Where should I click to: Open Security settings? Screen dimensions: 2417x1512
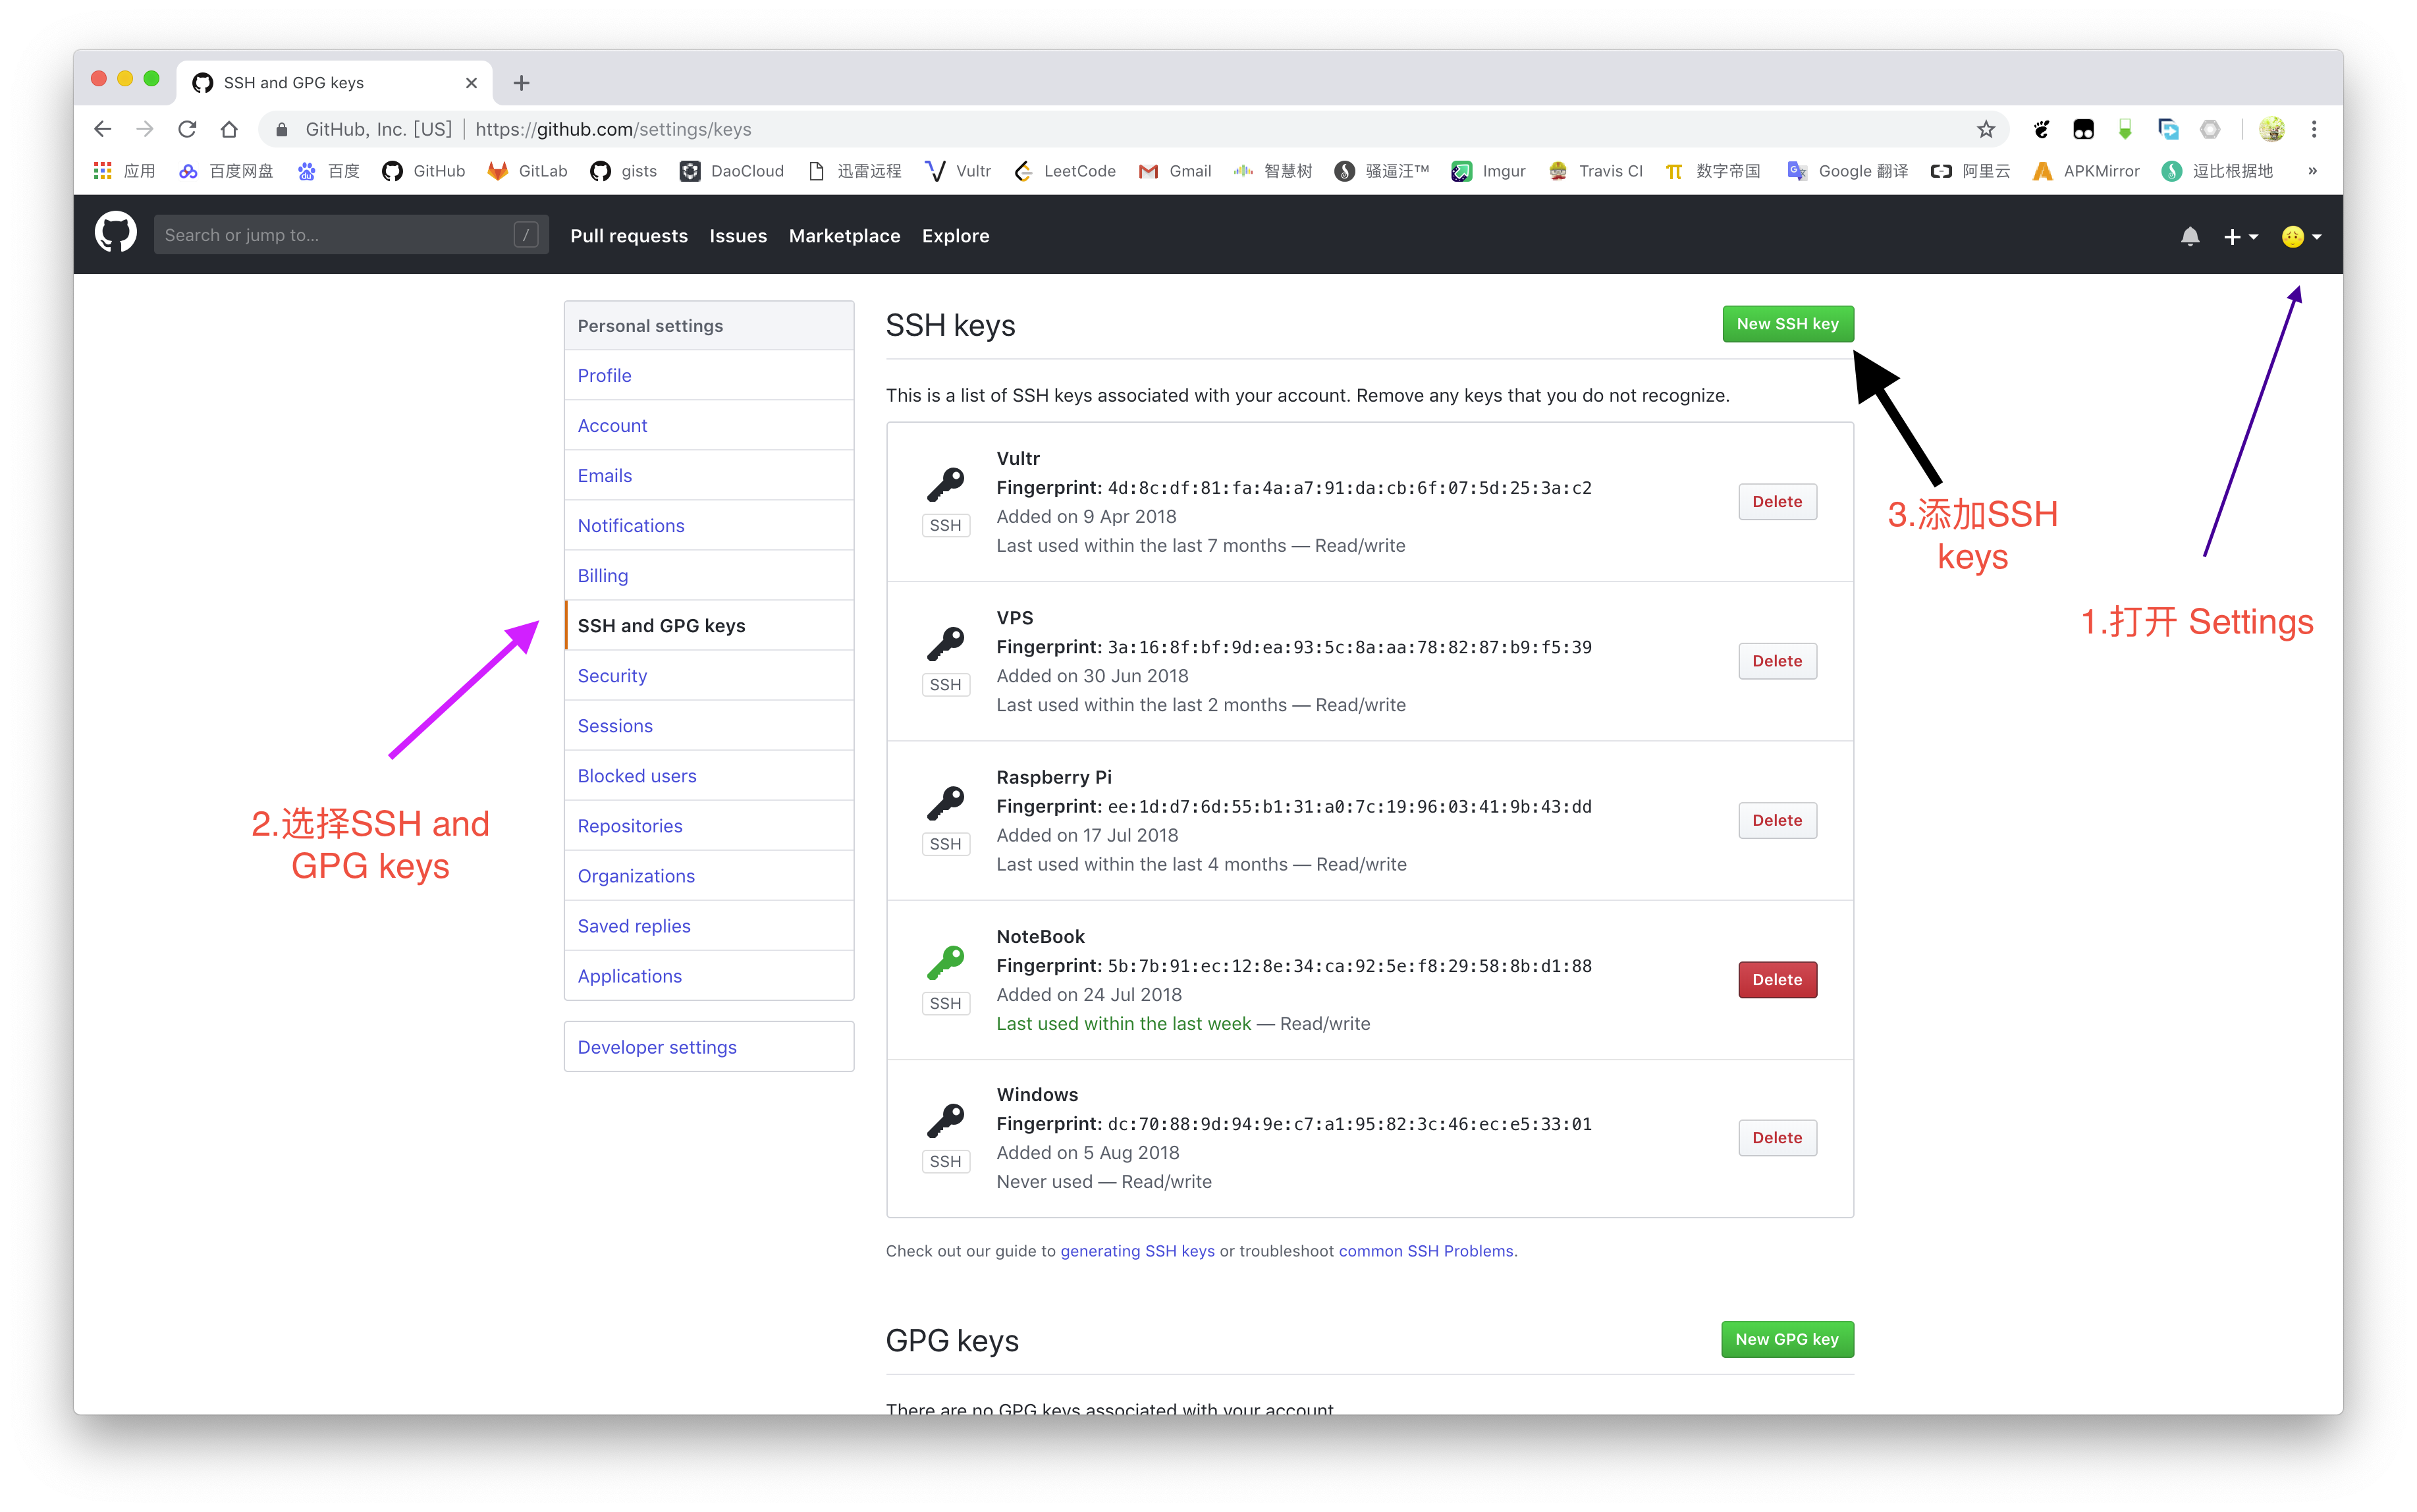(709, 675)
